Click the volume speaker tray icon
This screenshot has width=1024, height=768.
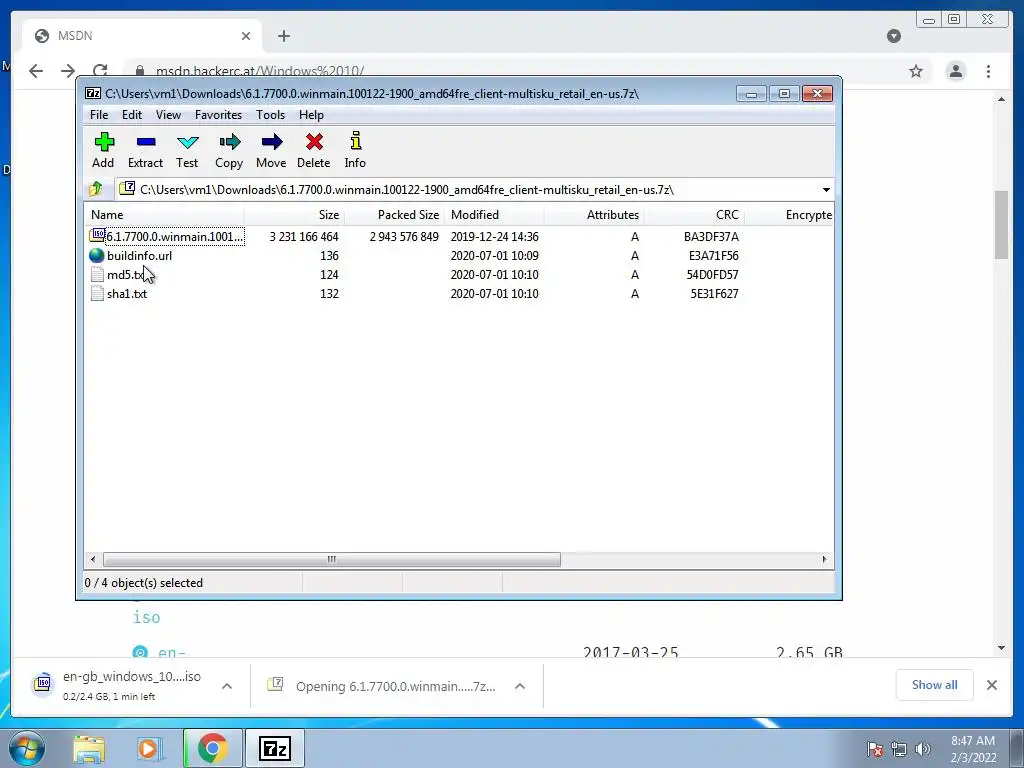(x=922, y=748)
